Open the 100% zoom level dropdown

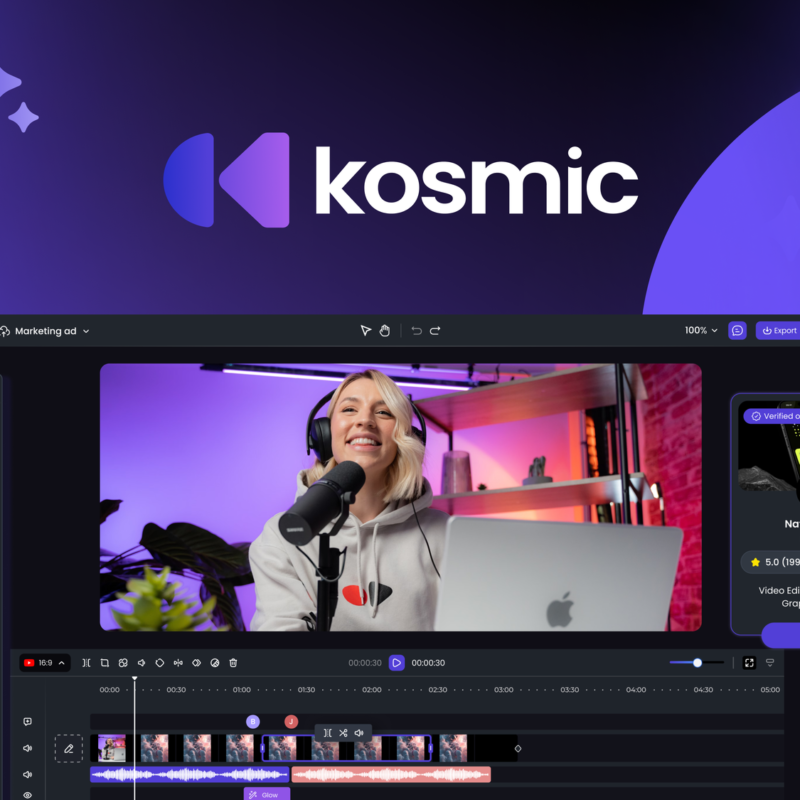point(701,331)
